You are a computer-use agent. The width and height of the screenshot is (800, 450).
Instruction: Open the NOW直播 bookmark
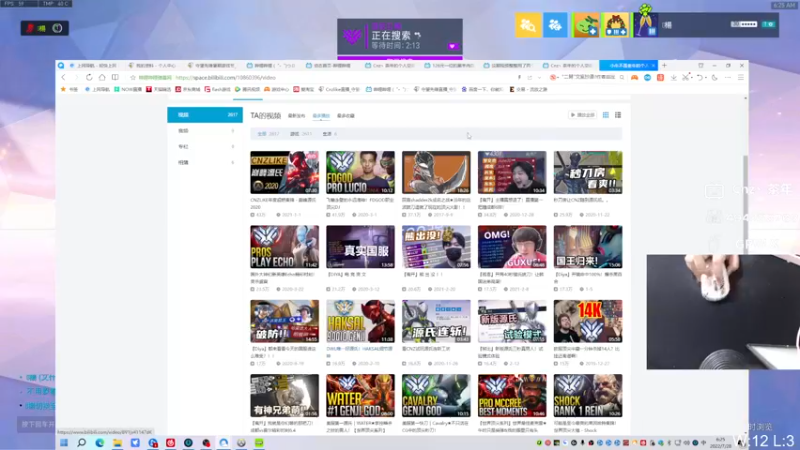pyautogui.click(x=128, y=89)
